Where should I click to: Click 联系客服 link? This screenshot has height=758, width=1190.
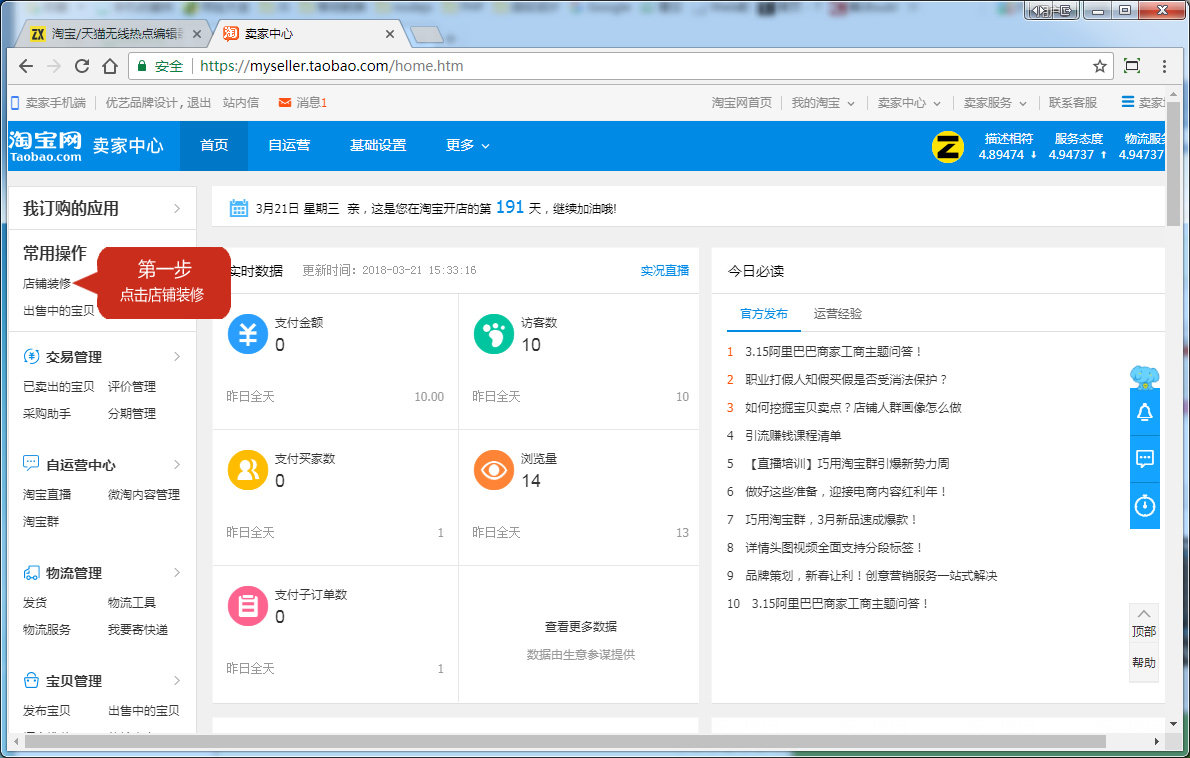click(x=1073, y=102)
